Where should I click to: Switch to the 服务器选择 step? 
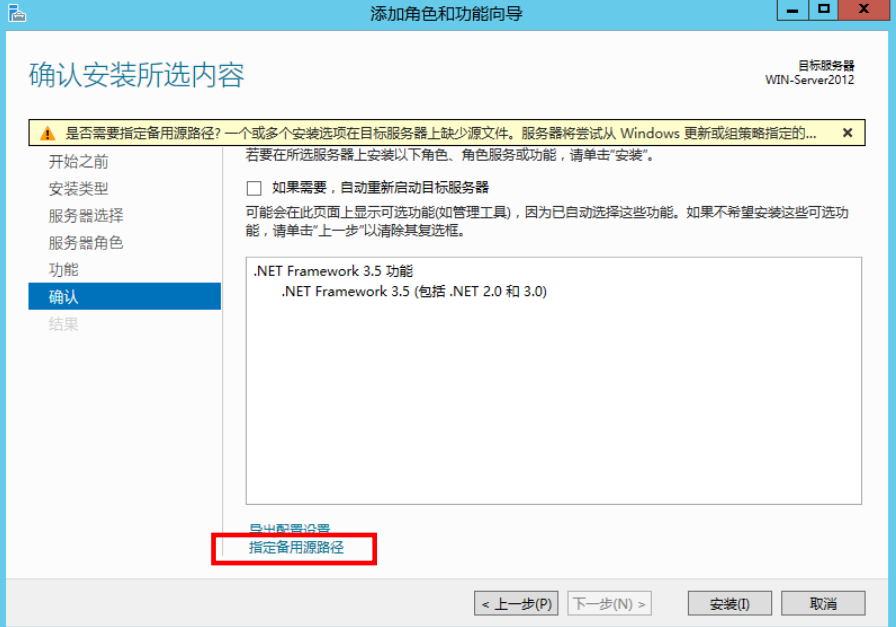click(x=86, y=216)
